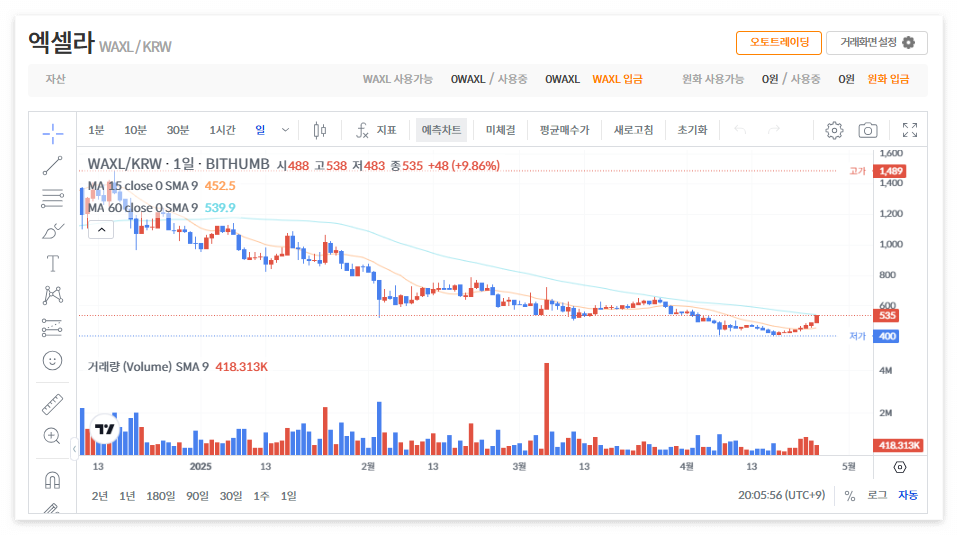958x535 pixels.
Task: Take a chart snapshot with camera
Action: [868, 130]
